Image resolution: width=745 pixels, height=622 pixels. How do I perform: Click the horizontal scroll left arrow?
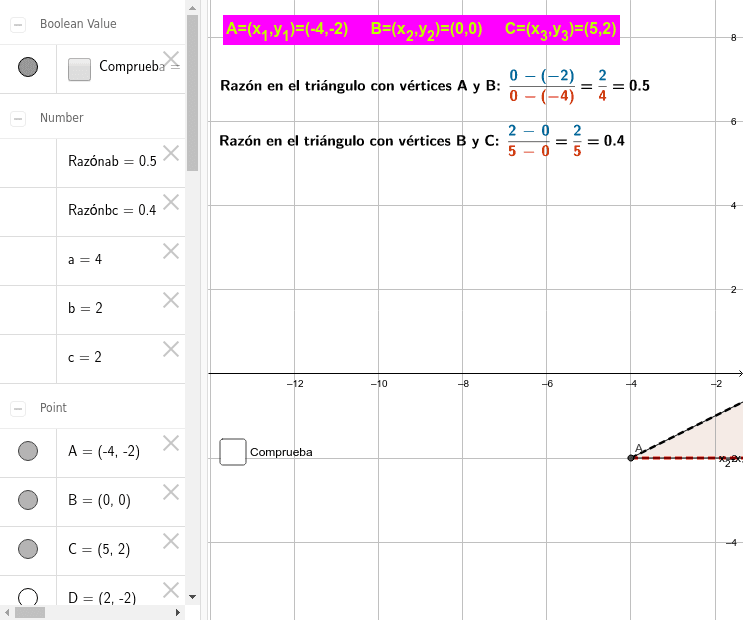click(x=7, y=612)
